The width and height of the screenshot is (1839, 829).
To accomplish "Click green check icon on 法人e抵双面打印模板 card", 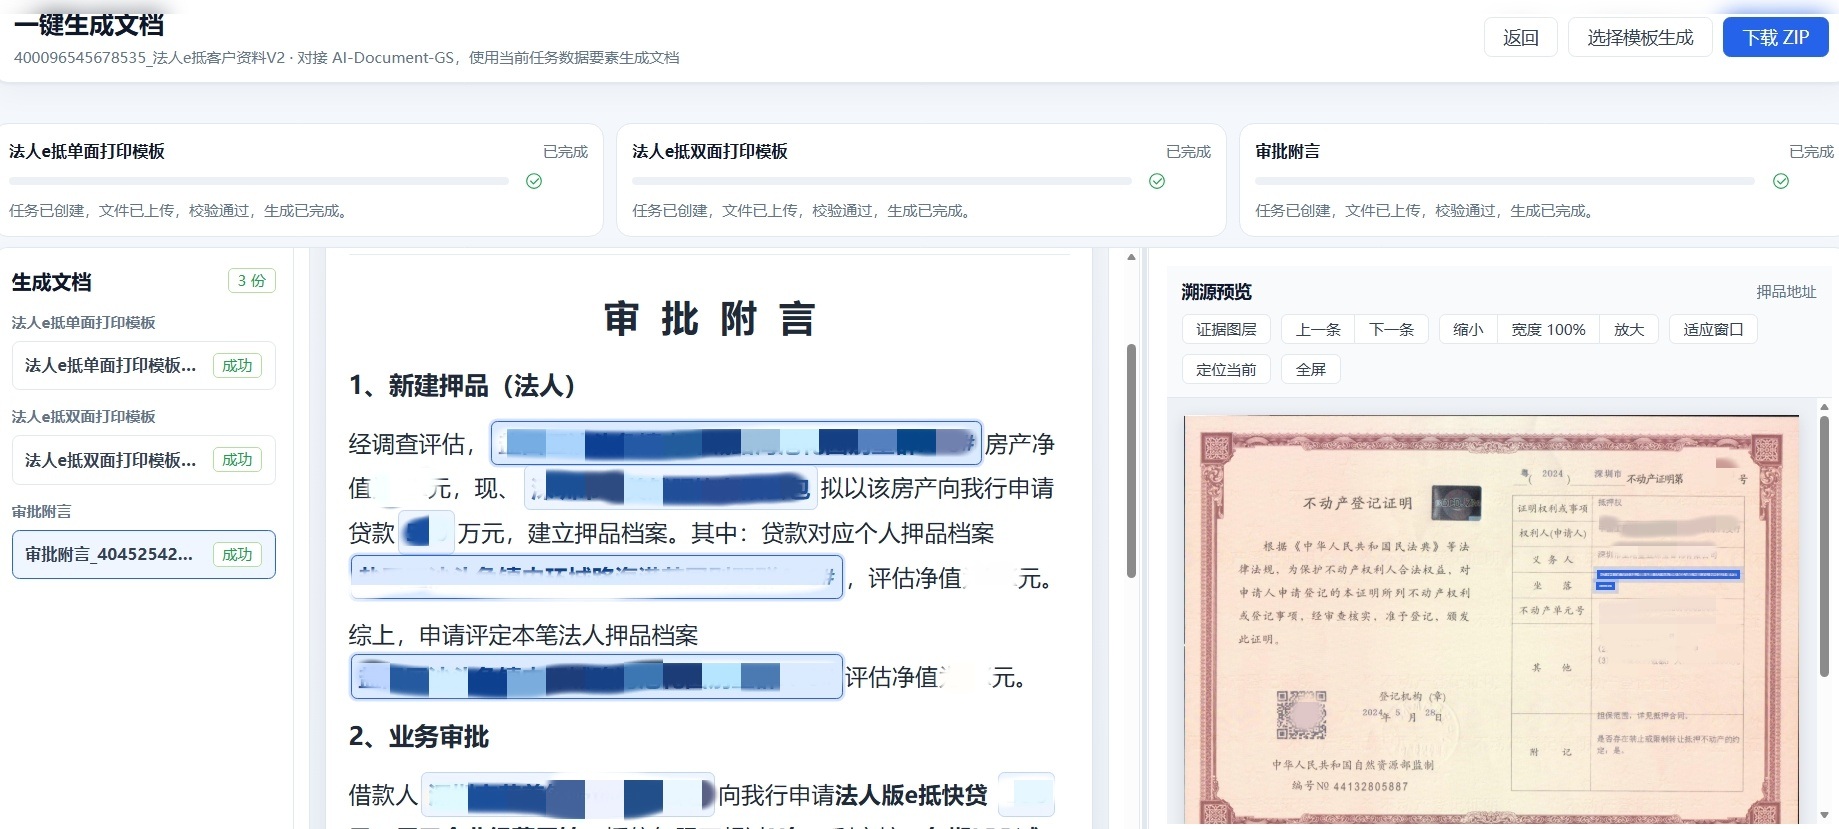I will click(1157, 181).
